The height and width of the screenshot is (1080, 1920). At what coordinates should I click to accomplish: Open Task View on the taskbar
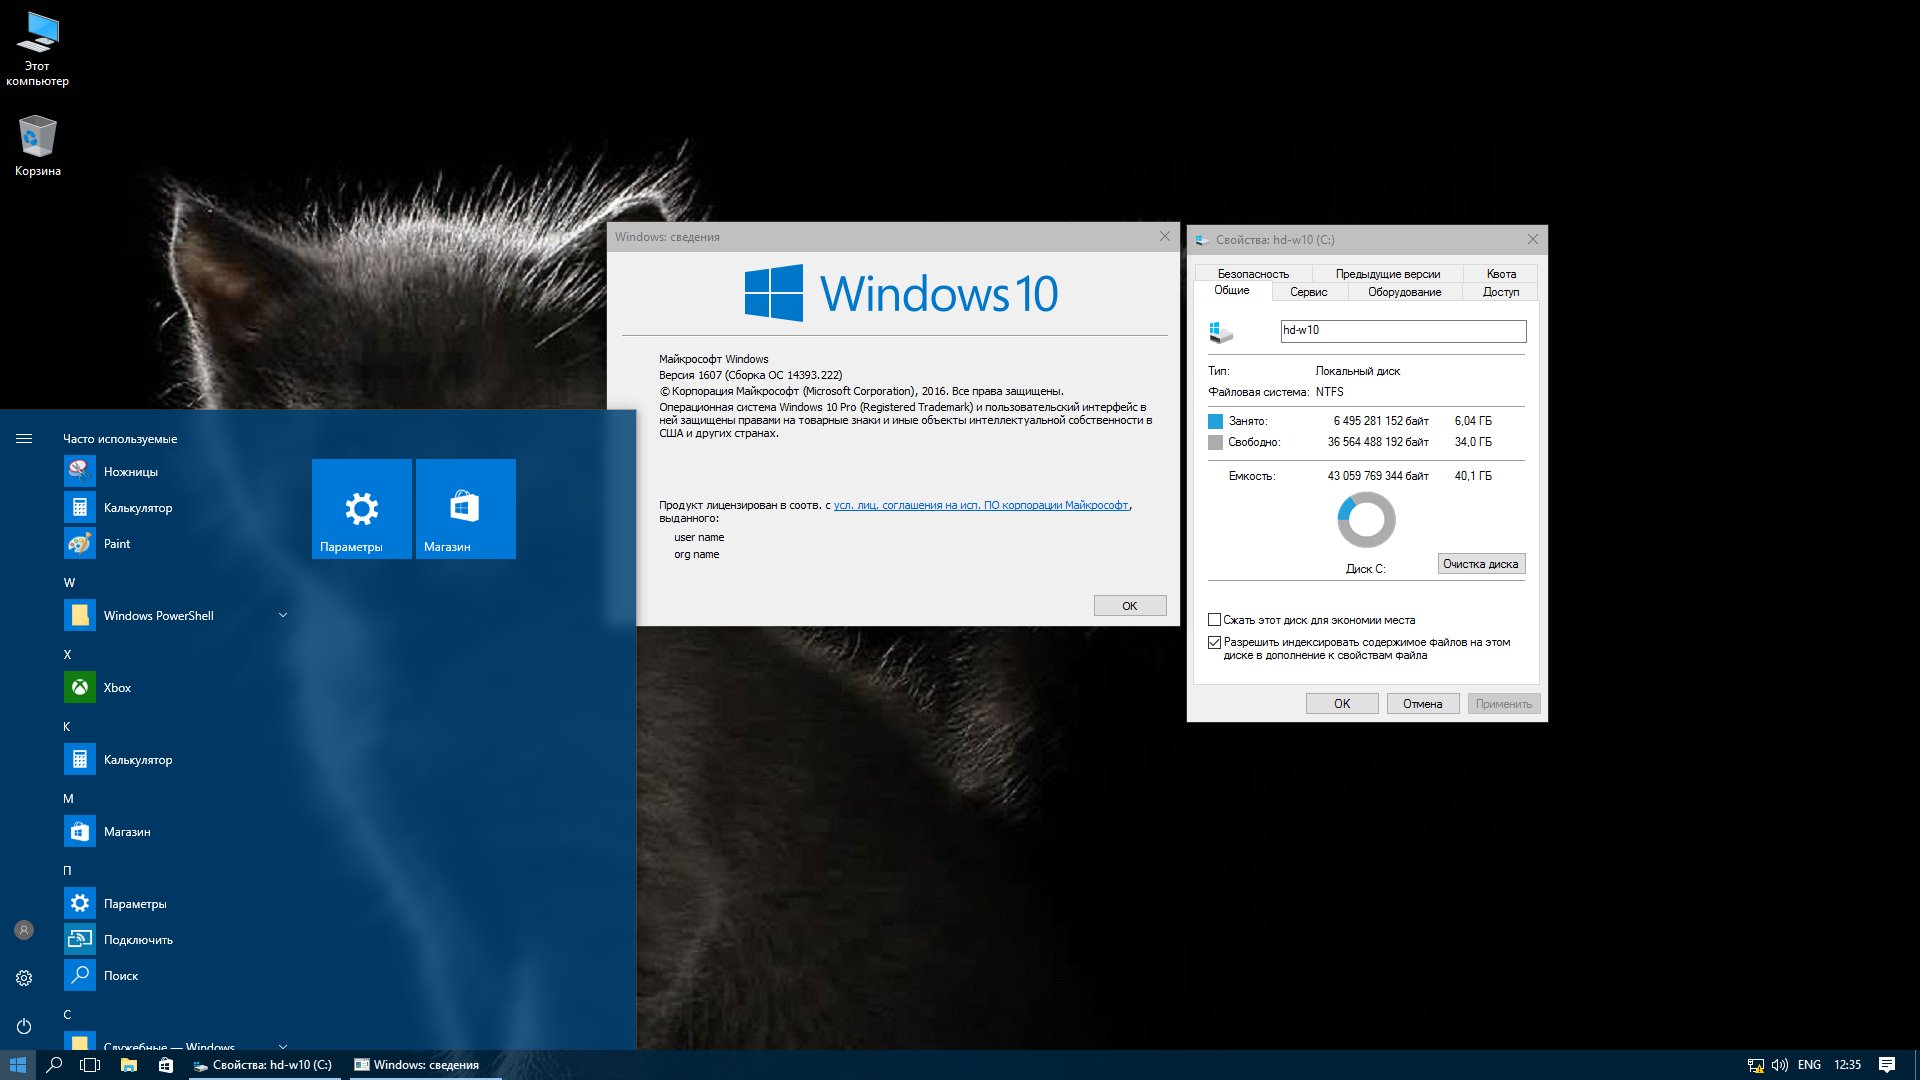tap(90, 1065)
